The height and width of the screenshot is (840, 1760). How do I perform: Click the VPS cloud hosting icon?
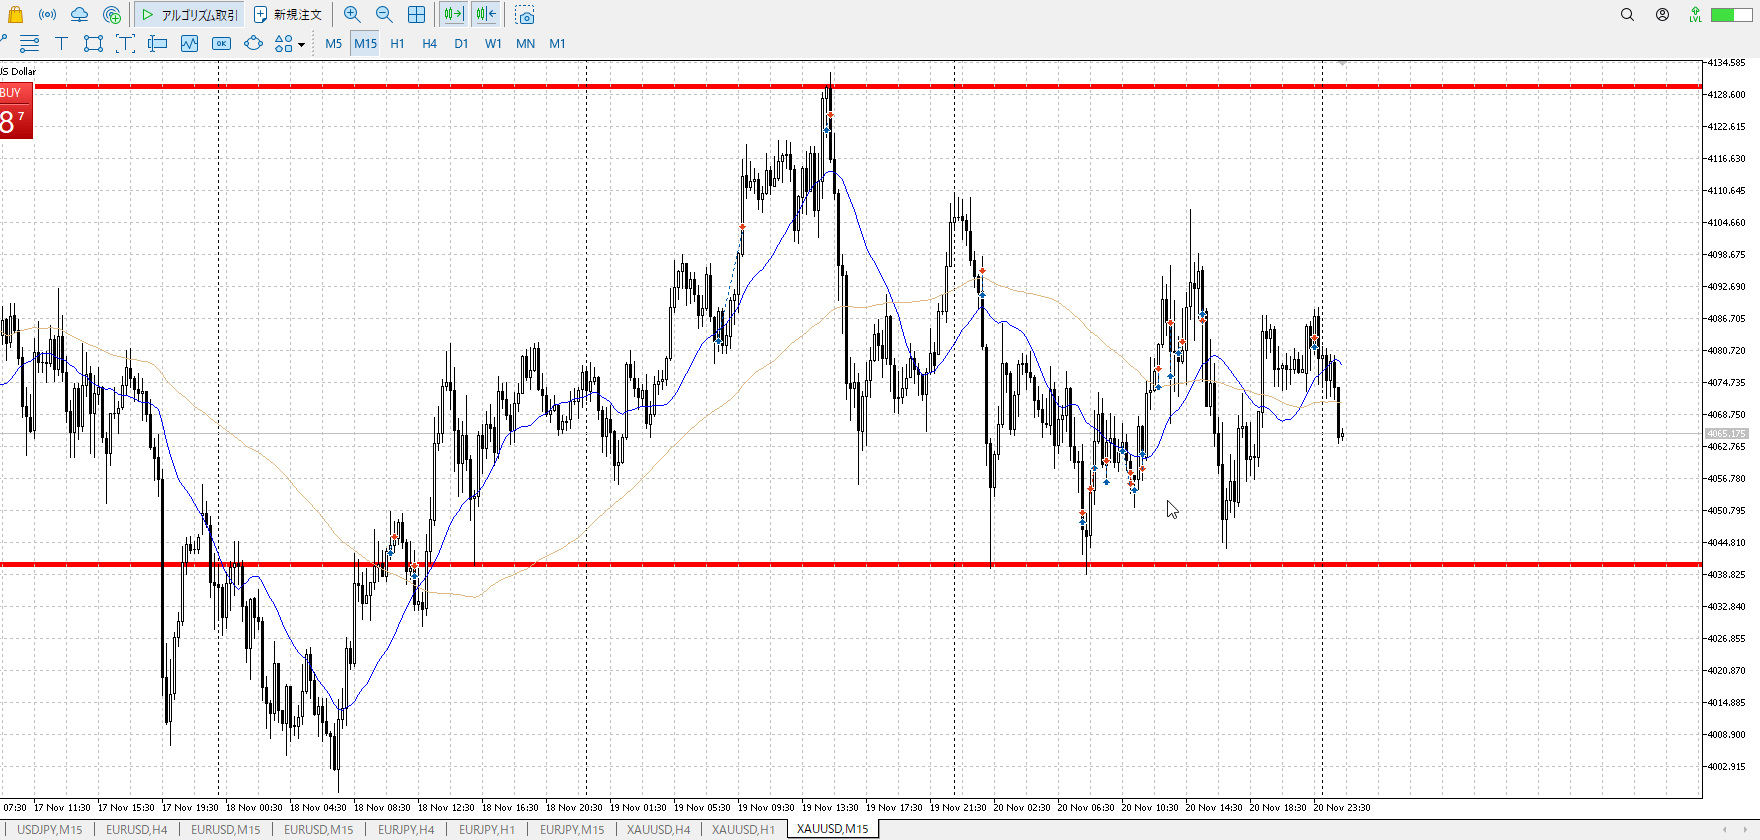pos(79,15)
